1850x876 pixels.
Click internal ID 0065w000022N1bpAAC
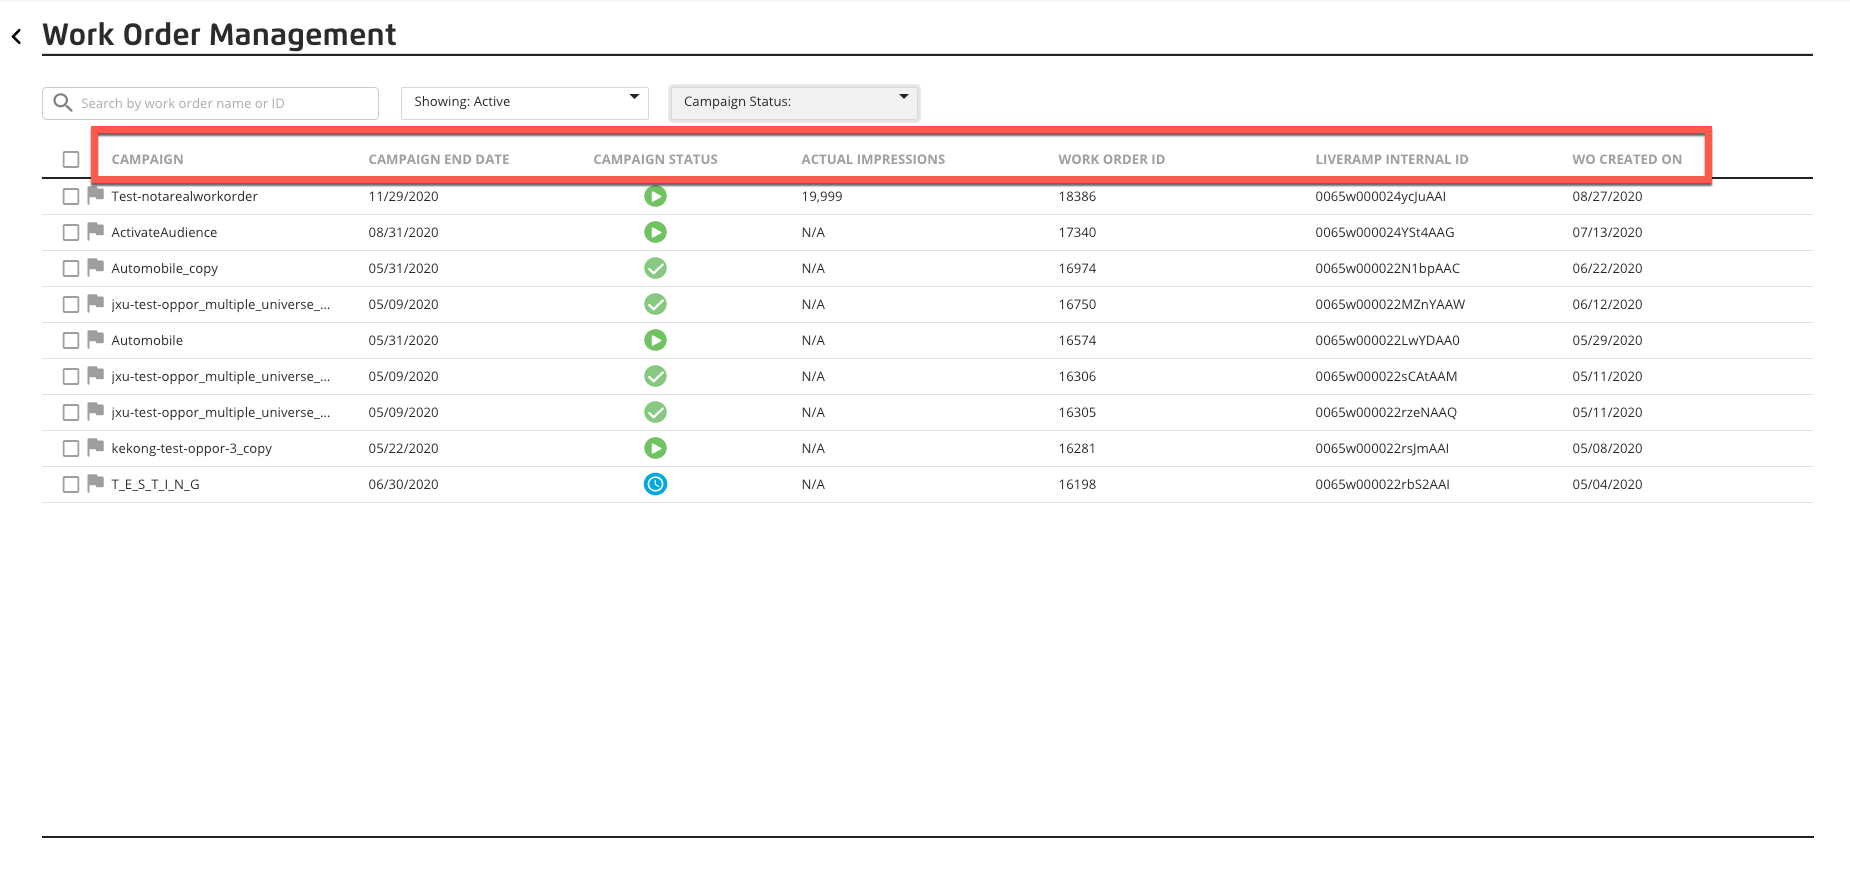[x=1387, y=268]
